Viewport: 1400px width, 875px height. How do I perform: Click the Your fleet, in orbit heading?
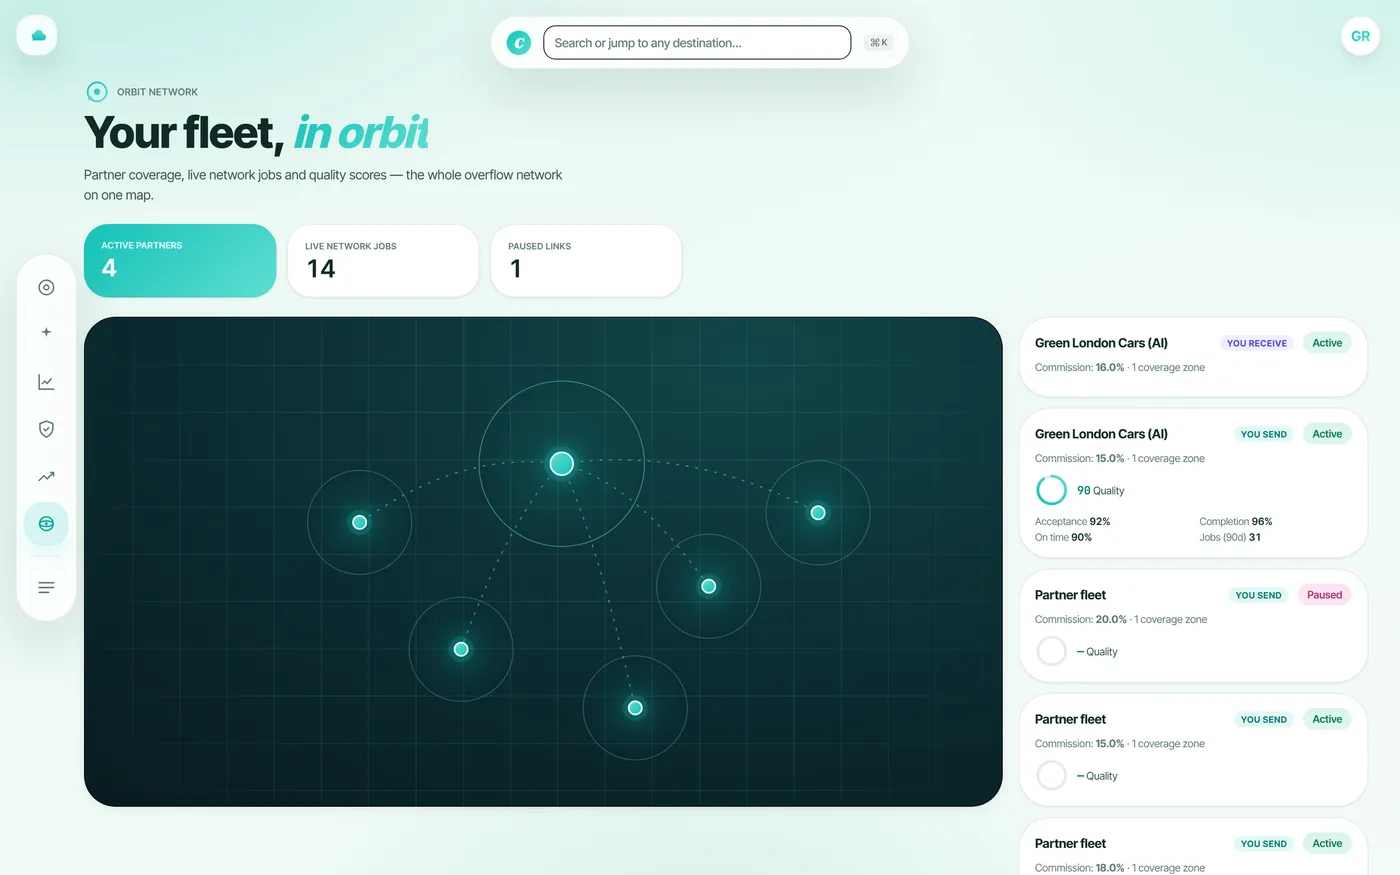257,132
